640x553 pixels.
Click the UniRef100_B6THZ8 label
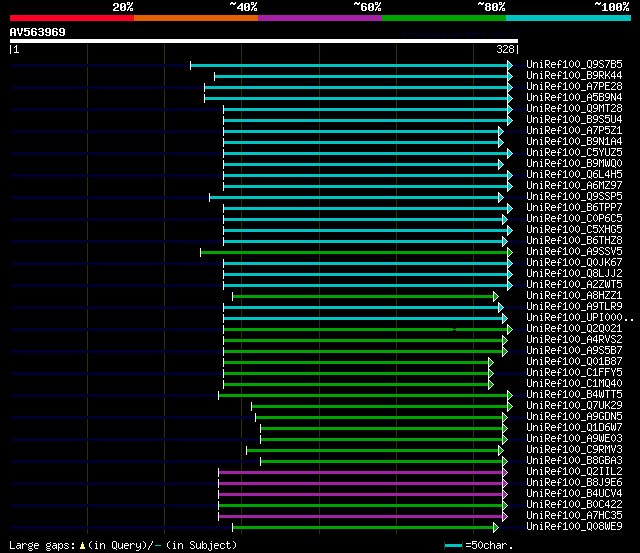click(x=574, y=241)
